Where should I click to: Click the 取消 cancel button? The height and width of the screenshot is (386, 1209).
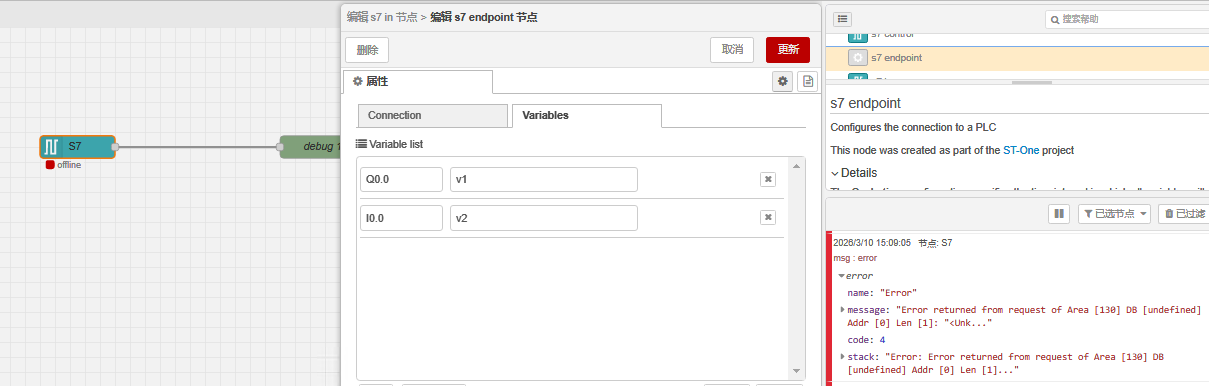(x=732, y=50)
